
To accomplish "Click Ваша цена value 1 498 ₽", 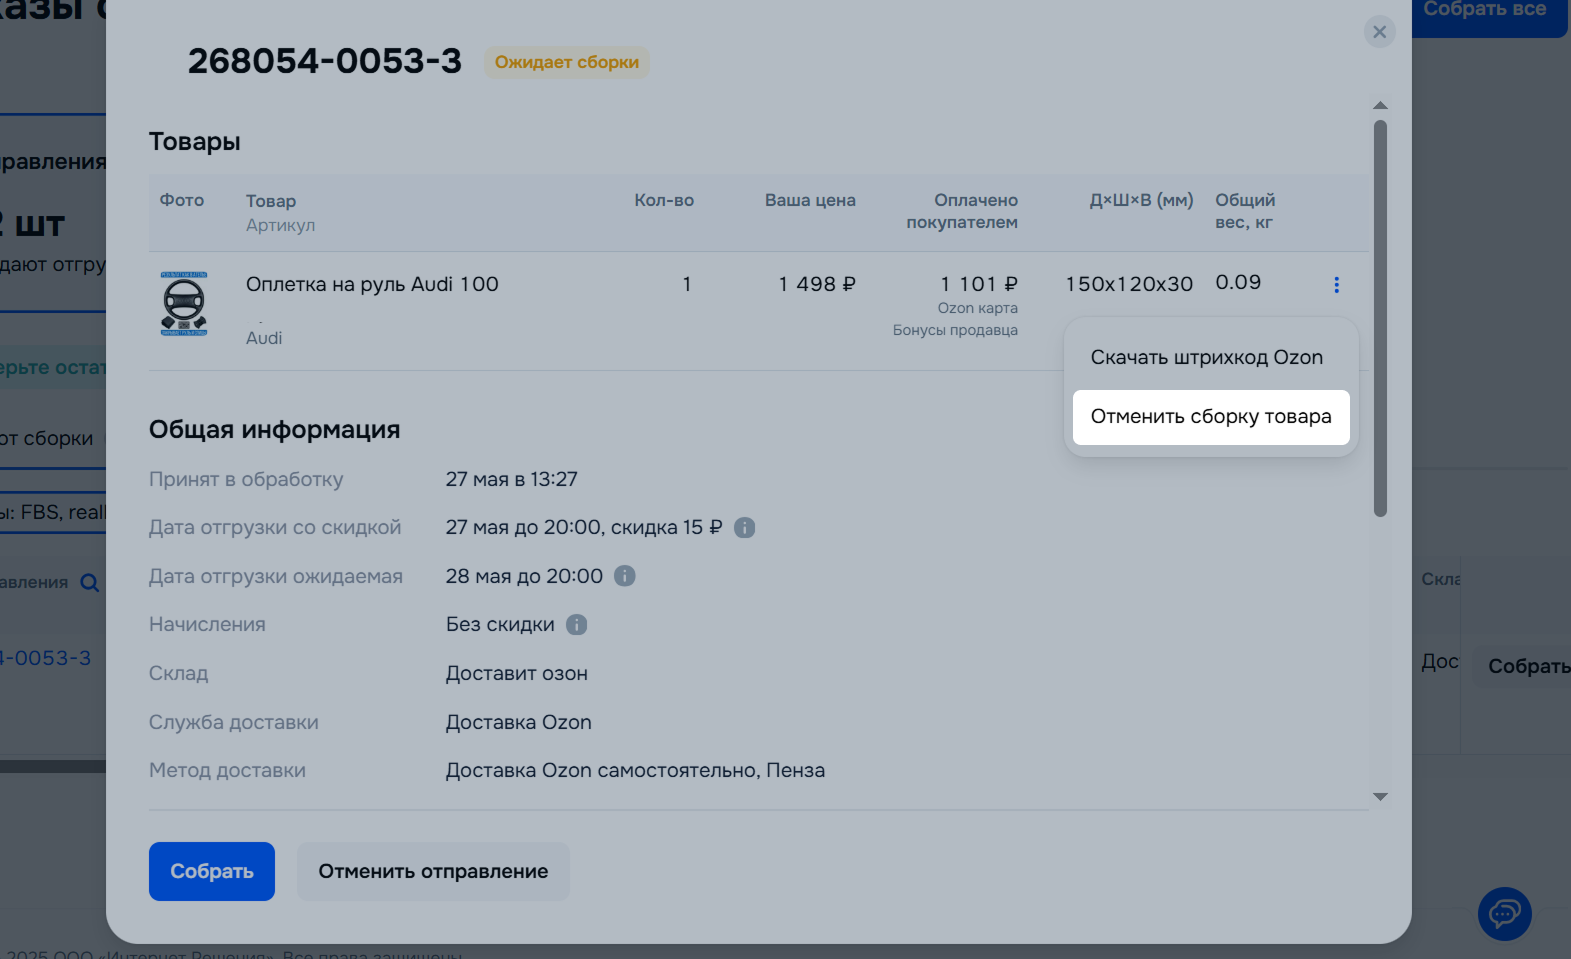I will coord(817,284).
